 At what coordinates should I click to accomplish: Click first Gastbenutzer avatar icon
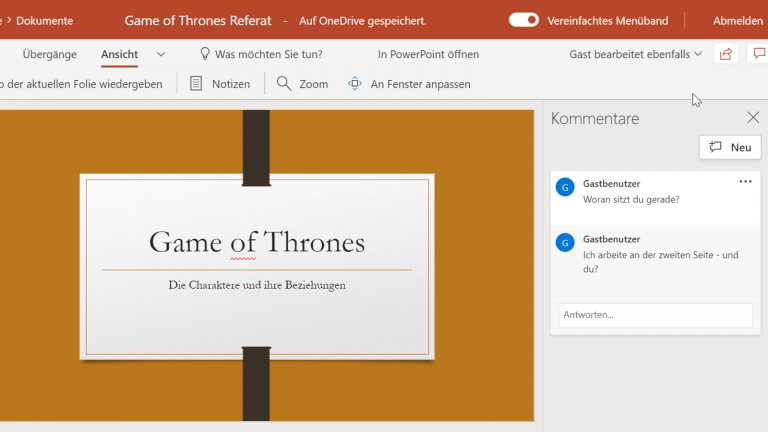[x=565, y=187]
